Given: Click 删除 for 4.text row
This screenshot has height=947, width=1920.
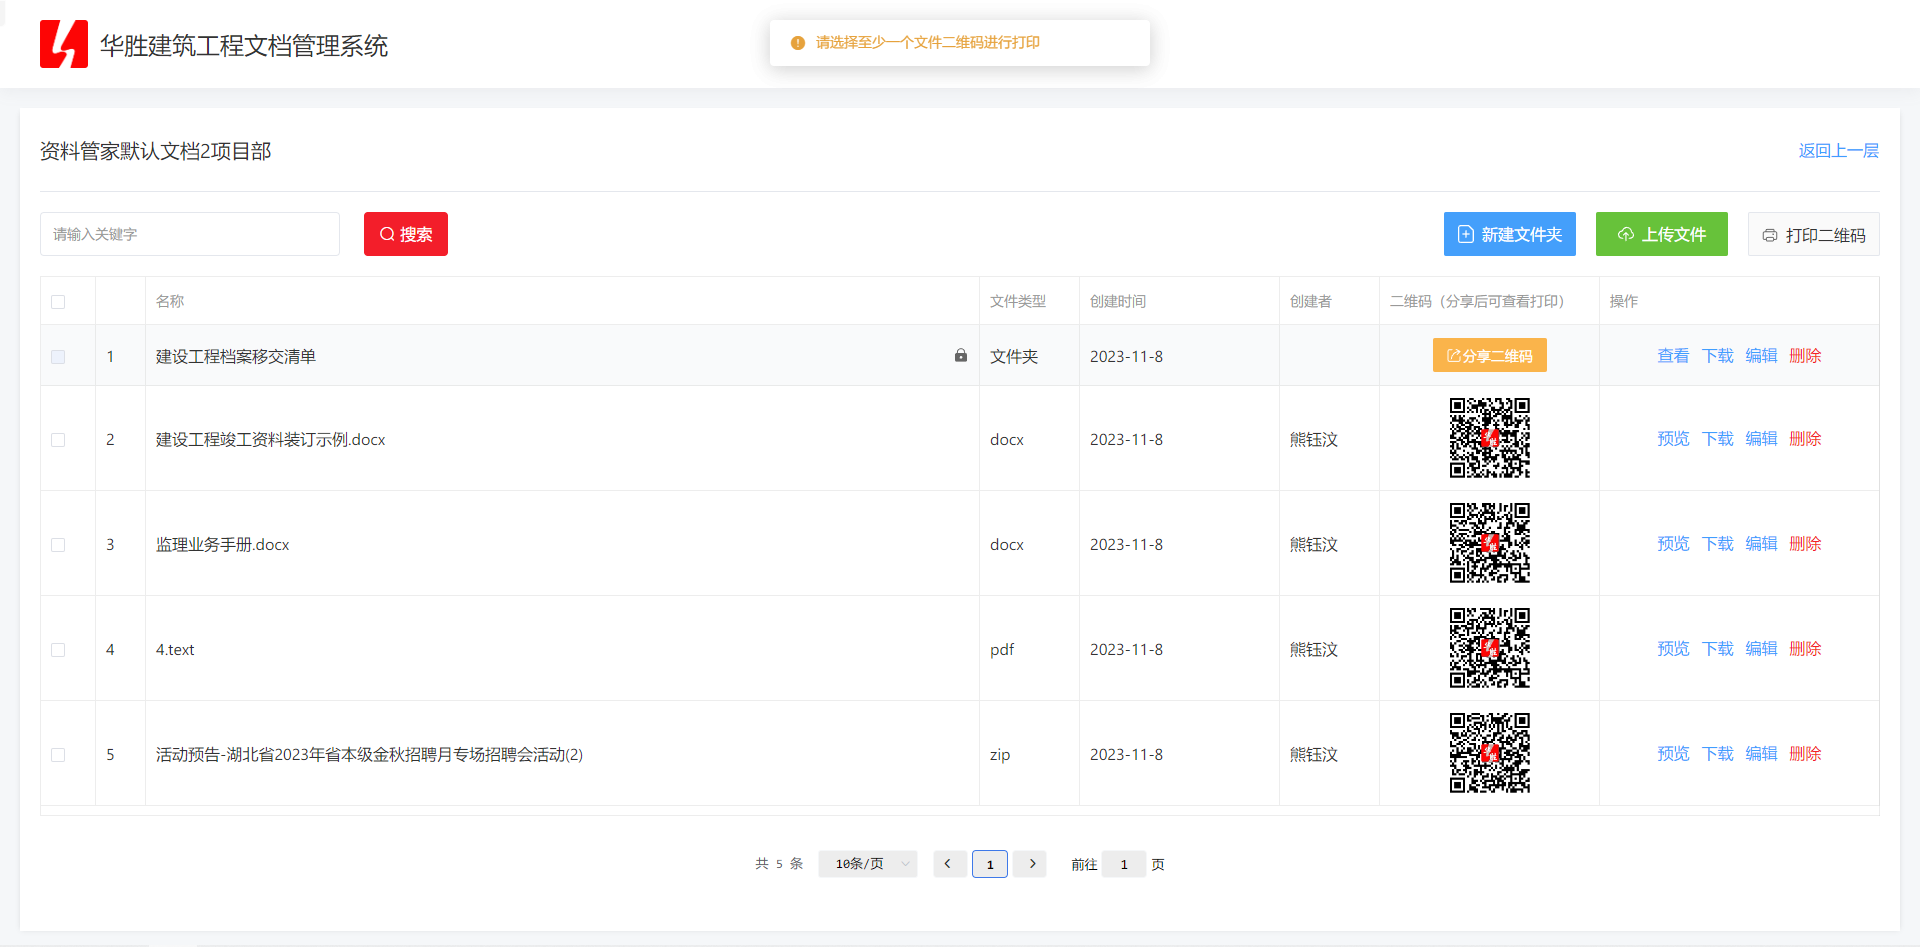Looking at the screenshot, I should (x=1805, y=648).
